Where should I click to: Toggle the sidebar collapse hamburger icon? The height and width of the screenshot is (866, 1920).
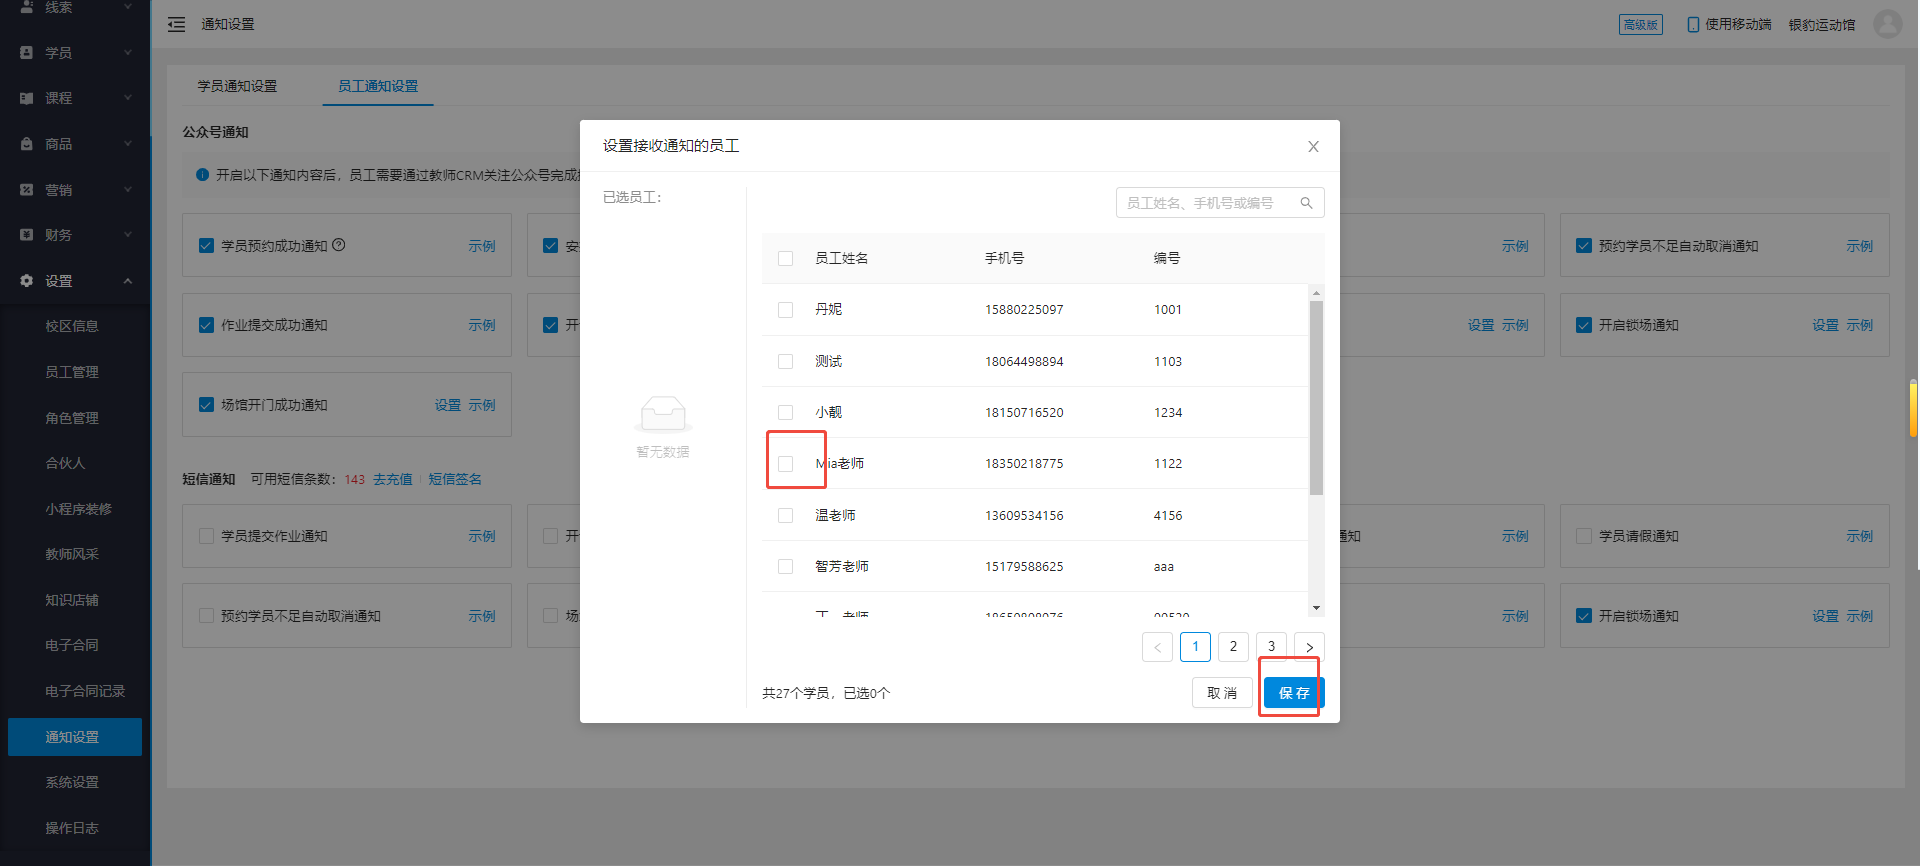point(176,24)
